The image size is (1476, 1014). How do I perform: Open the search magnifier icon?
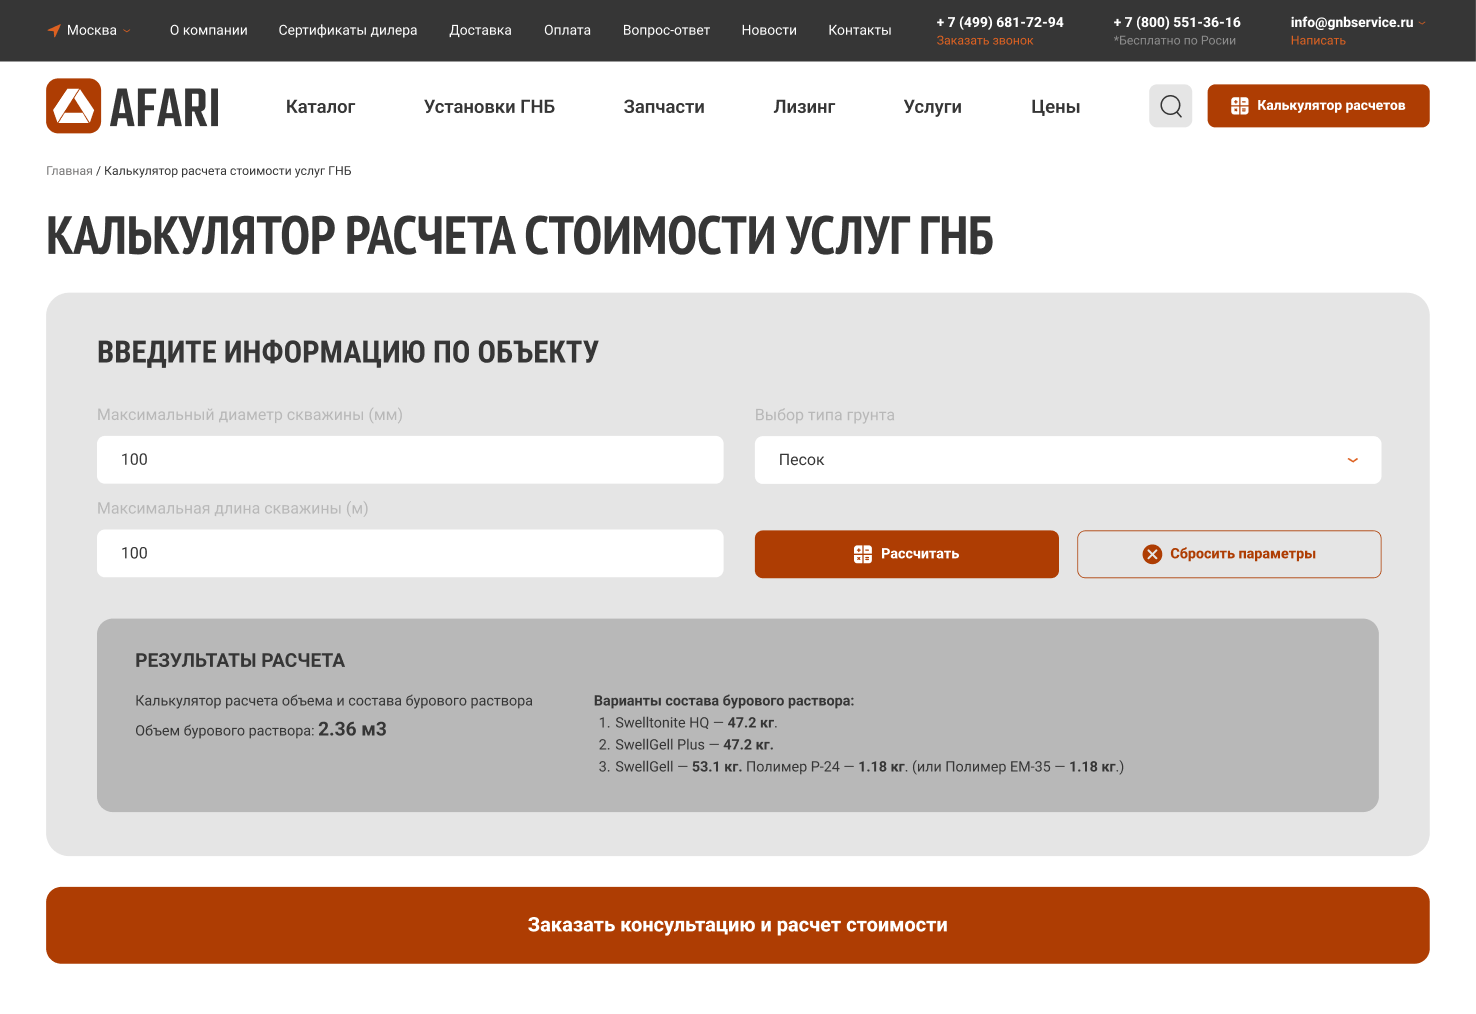pos(1170,106)
